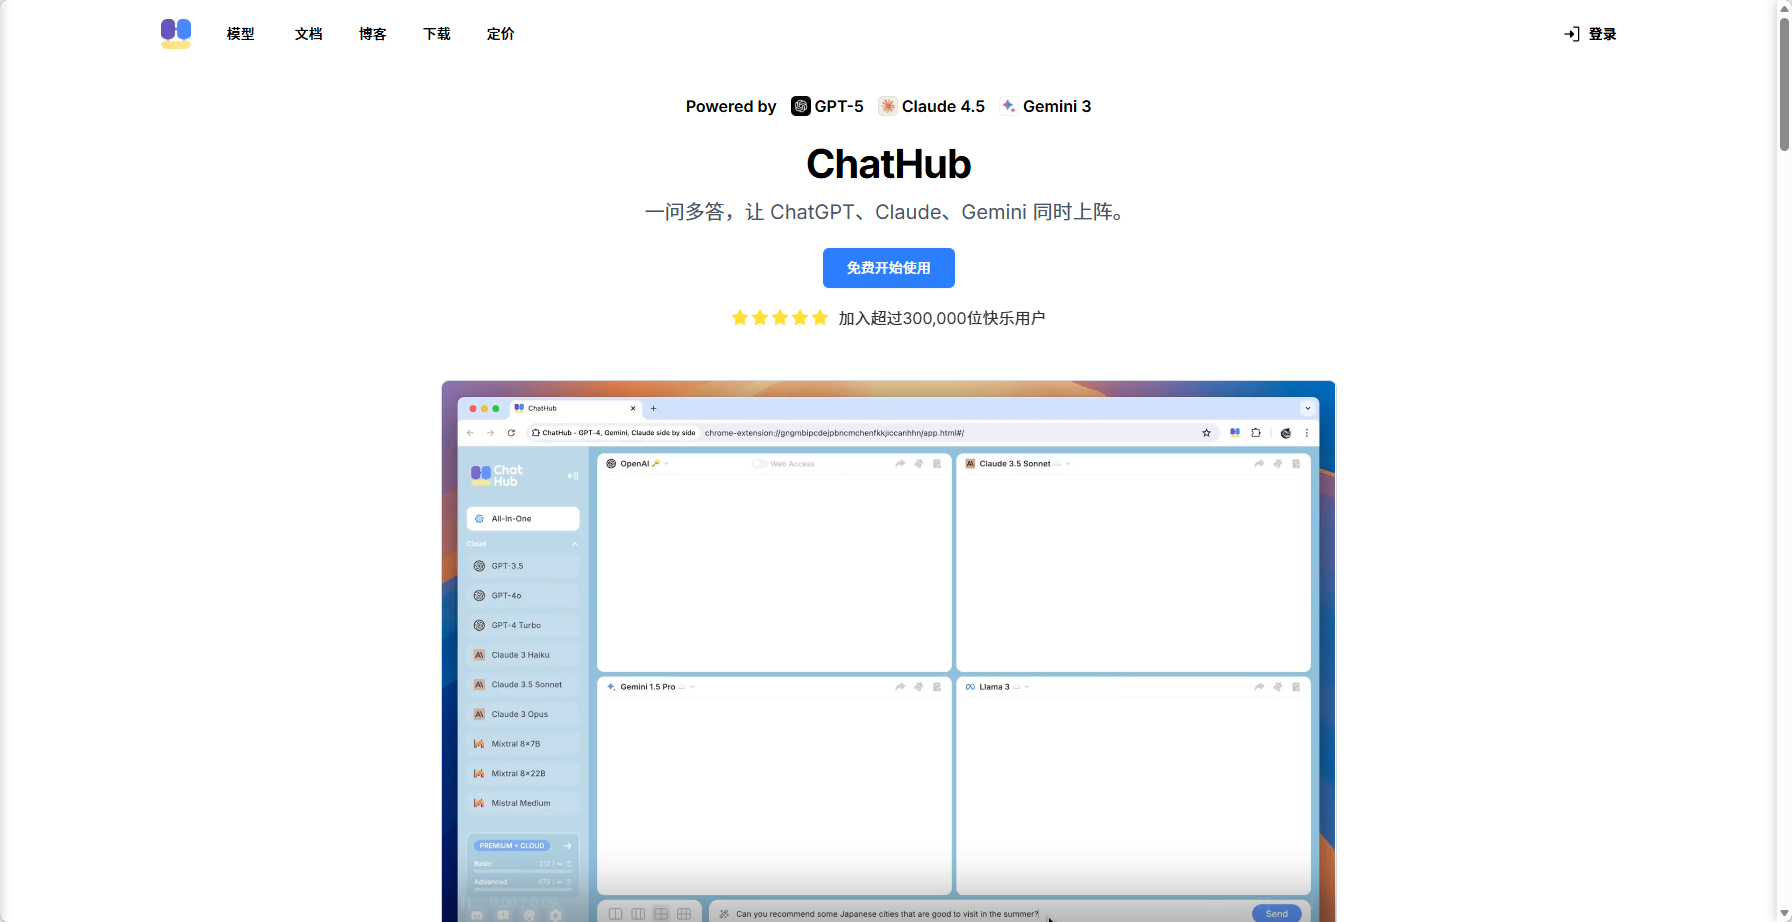Click the ChatHub main heading
The height and width of the screenshot is (922, 1792).
(889, 164)
